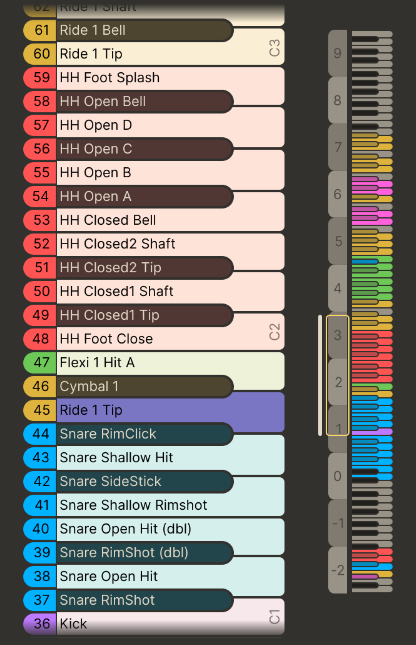Play the HH Foot Splash key
Screen dimensions: 416x645
tap(170, 77)
